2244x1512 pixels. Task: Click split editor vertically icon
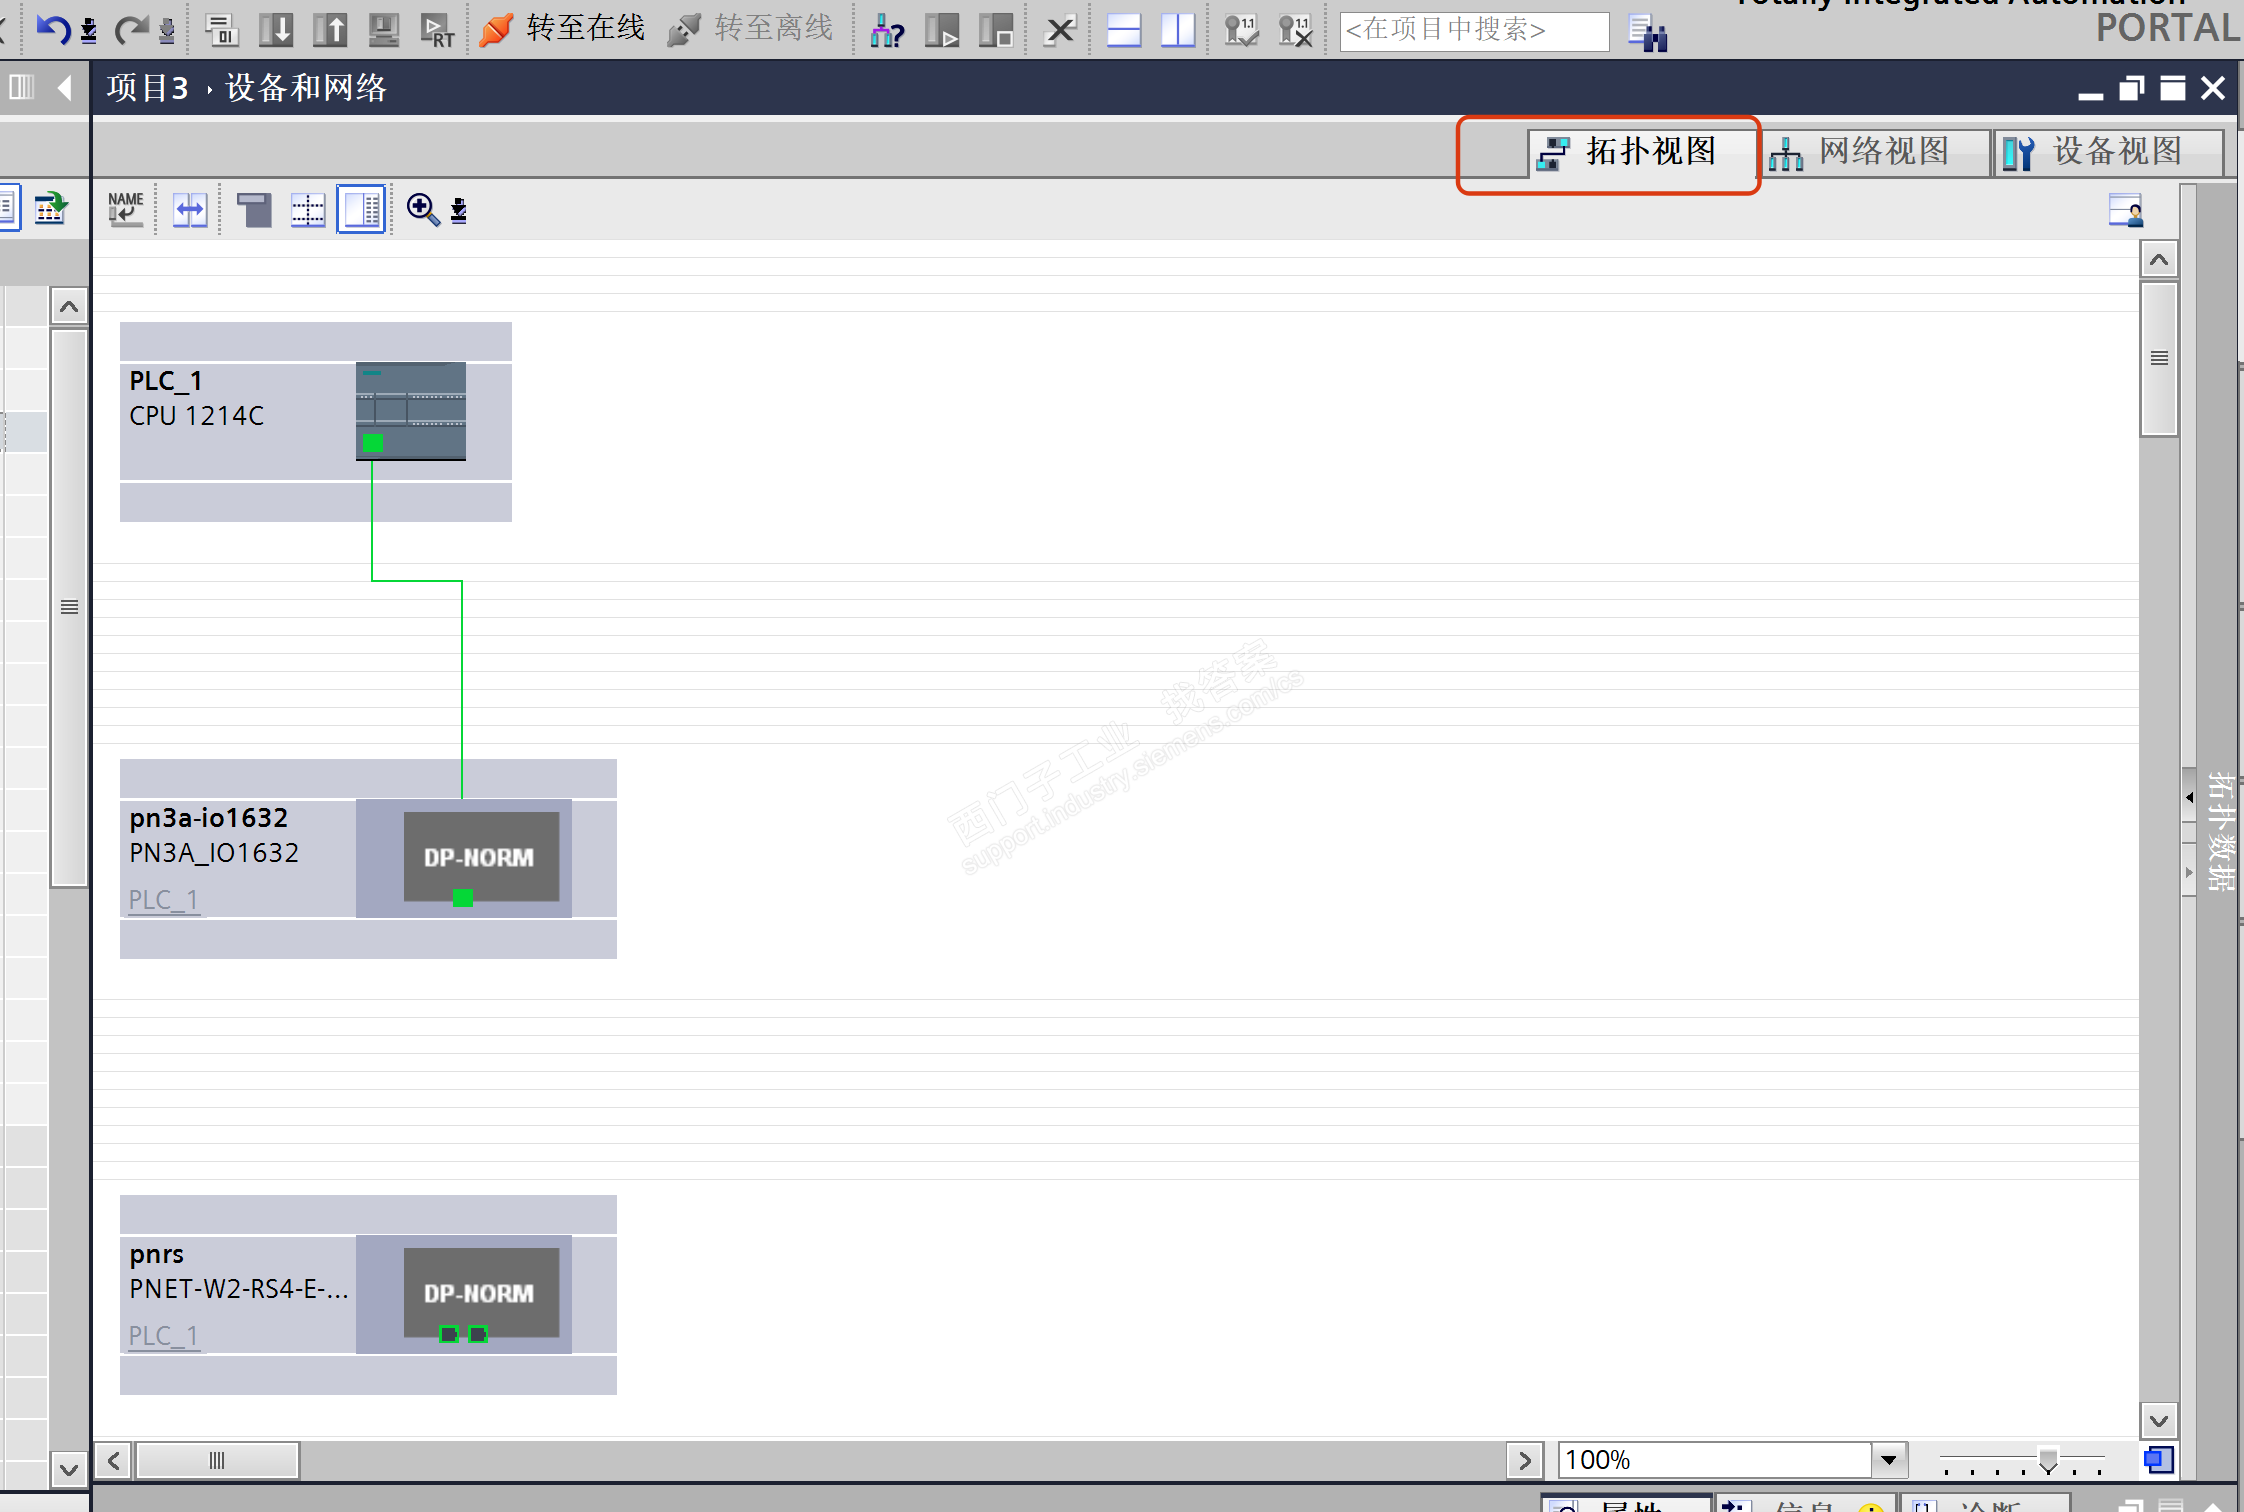pos(1178,30)
